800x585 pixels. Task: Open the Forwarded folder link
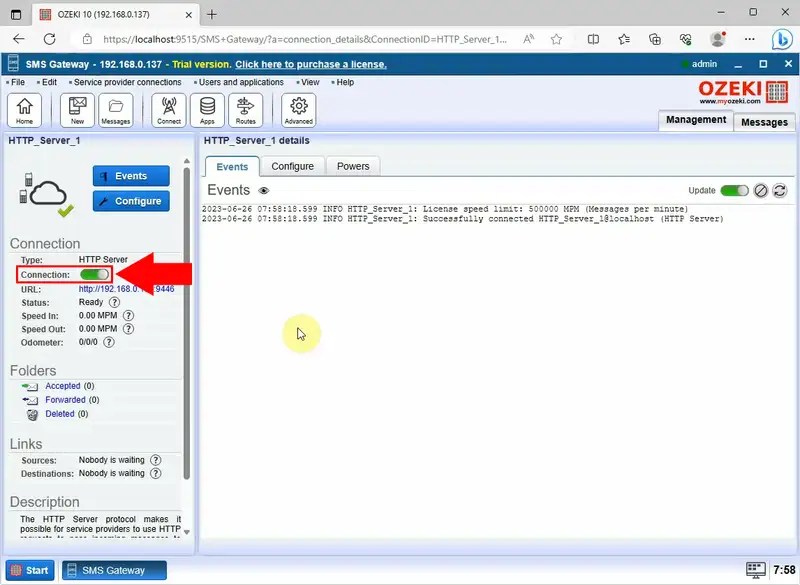pos(65,400)
